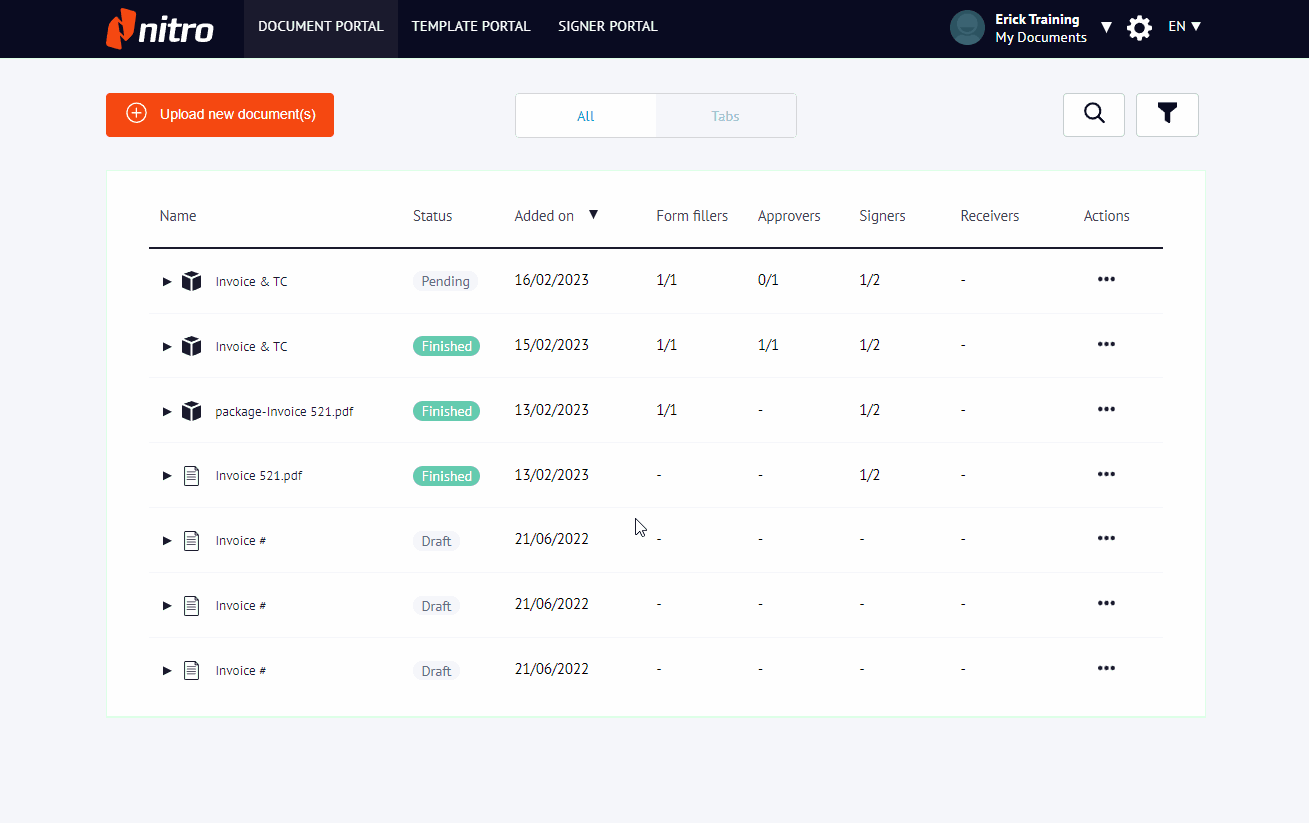Go to Signer Portal
This screenshot has width=1309, height=823.
click(x=608, y=27)
